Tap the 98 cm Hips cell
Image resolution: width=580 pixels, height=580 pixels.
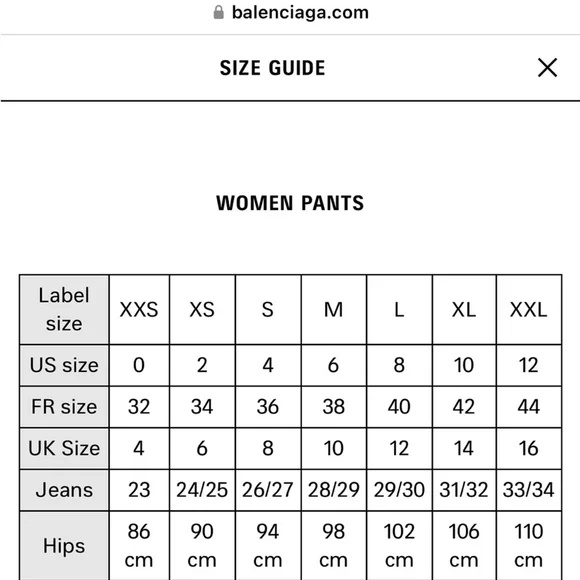(x=334, y=546)
